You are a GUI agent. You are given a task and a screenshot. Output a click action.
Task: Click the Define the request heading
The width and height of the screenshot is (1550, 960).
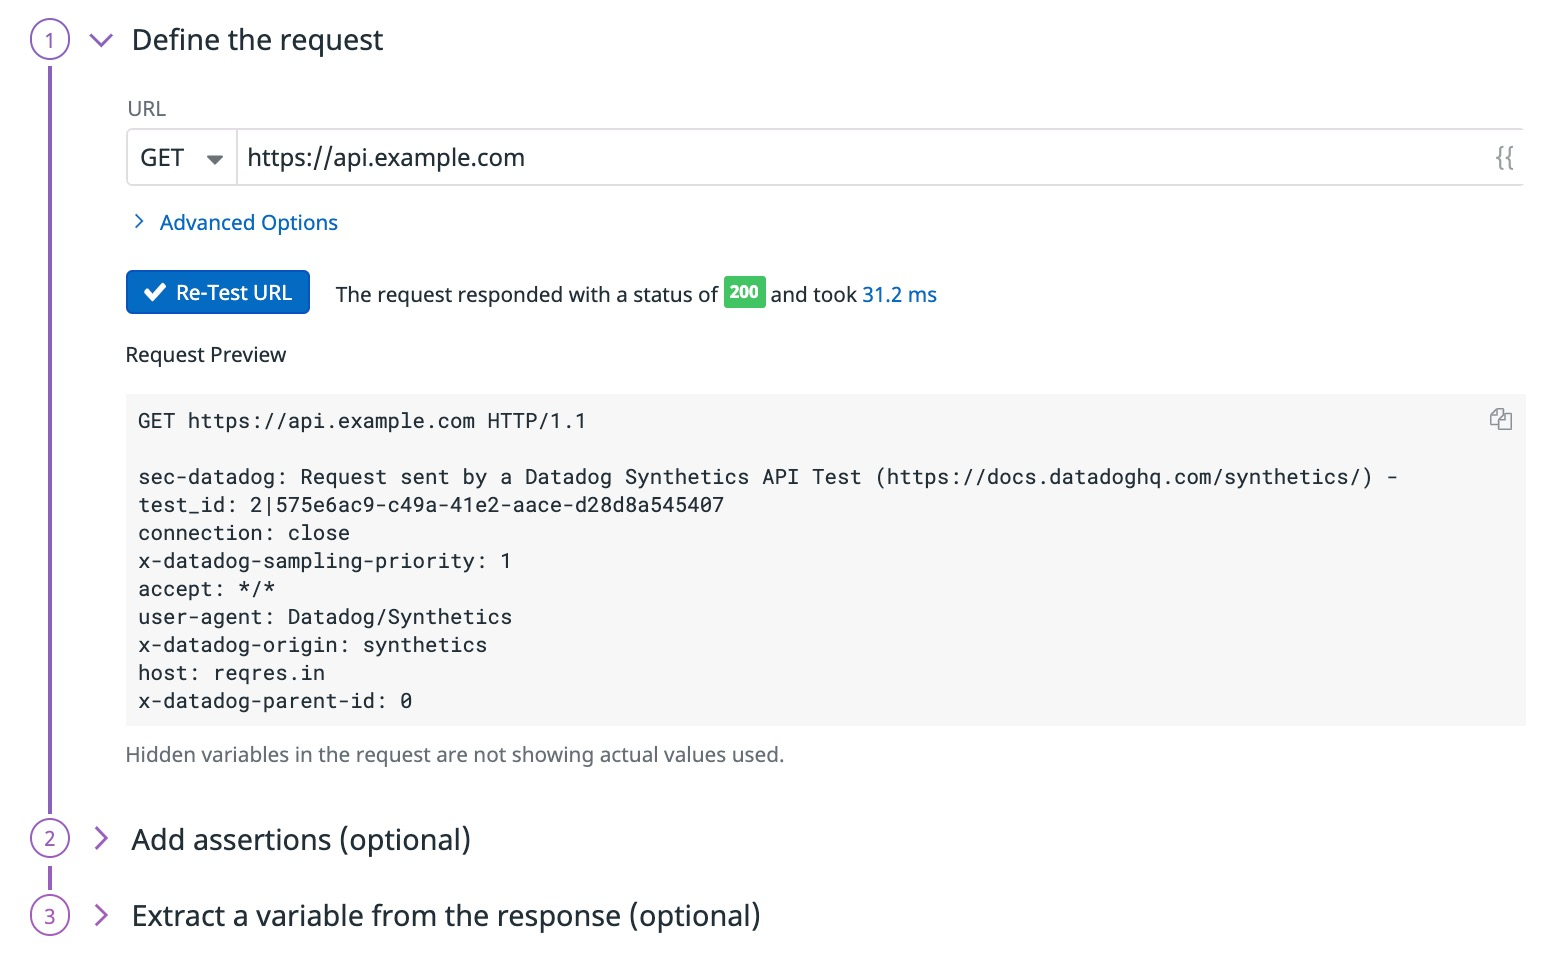257,40
